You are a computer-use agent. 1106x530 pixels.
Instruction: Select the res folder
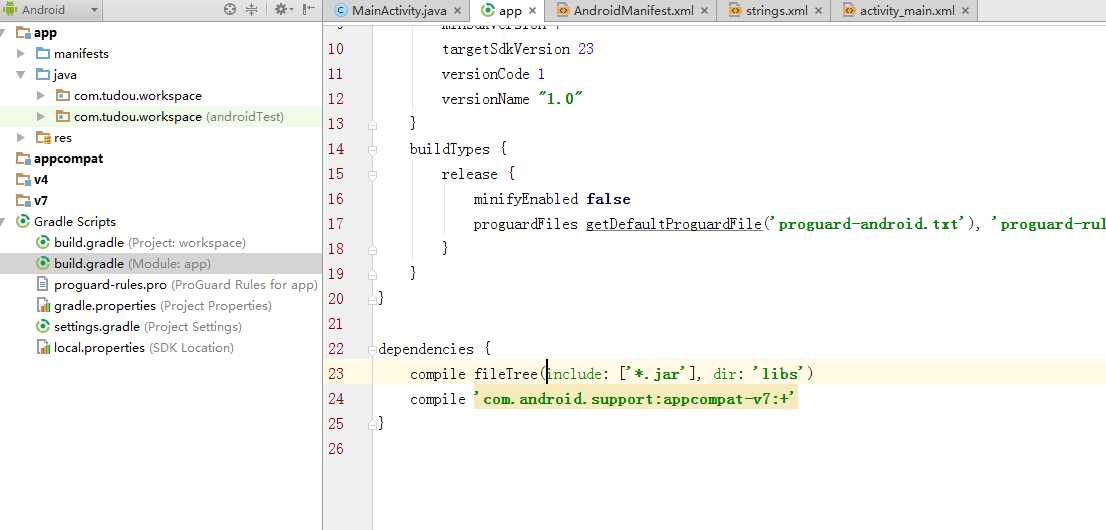[x=62, y=138]
